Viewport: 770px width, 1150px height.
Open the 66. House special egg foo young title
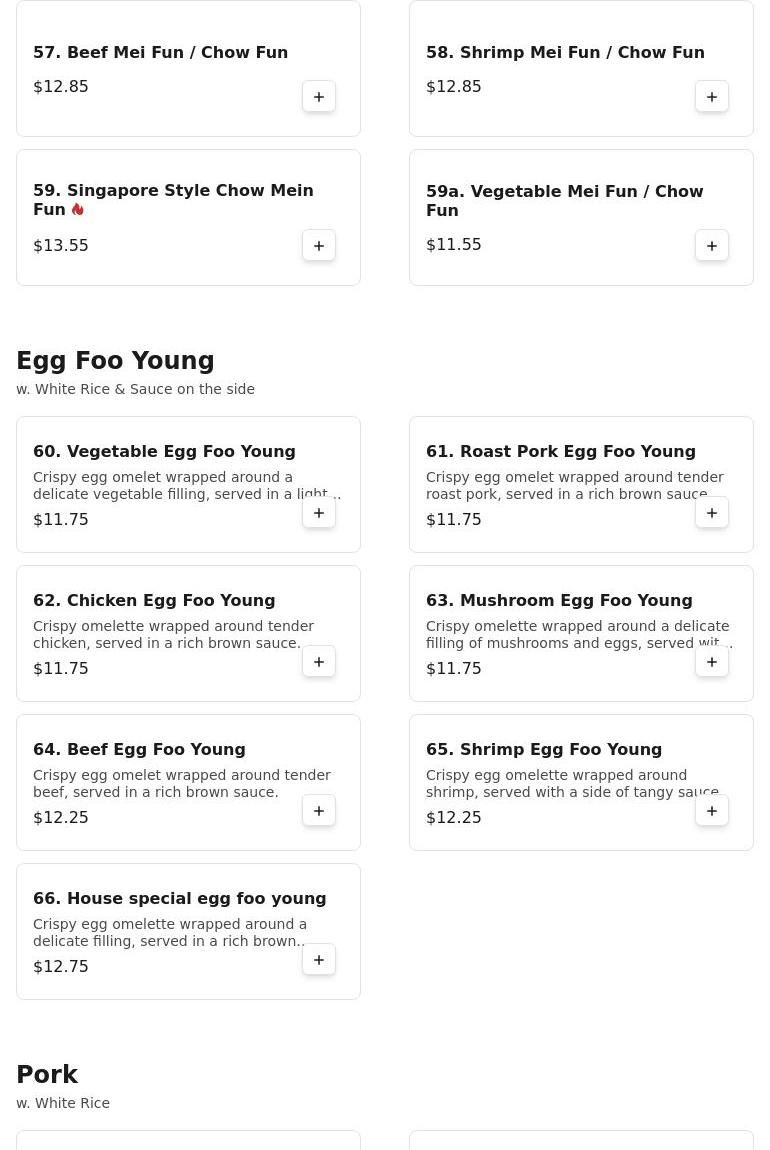180,898
